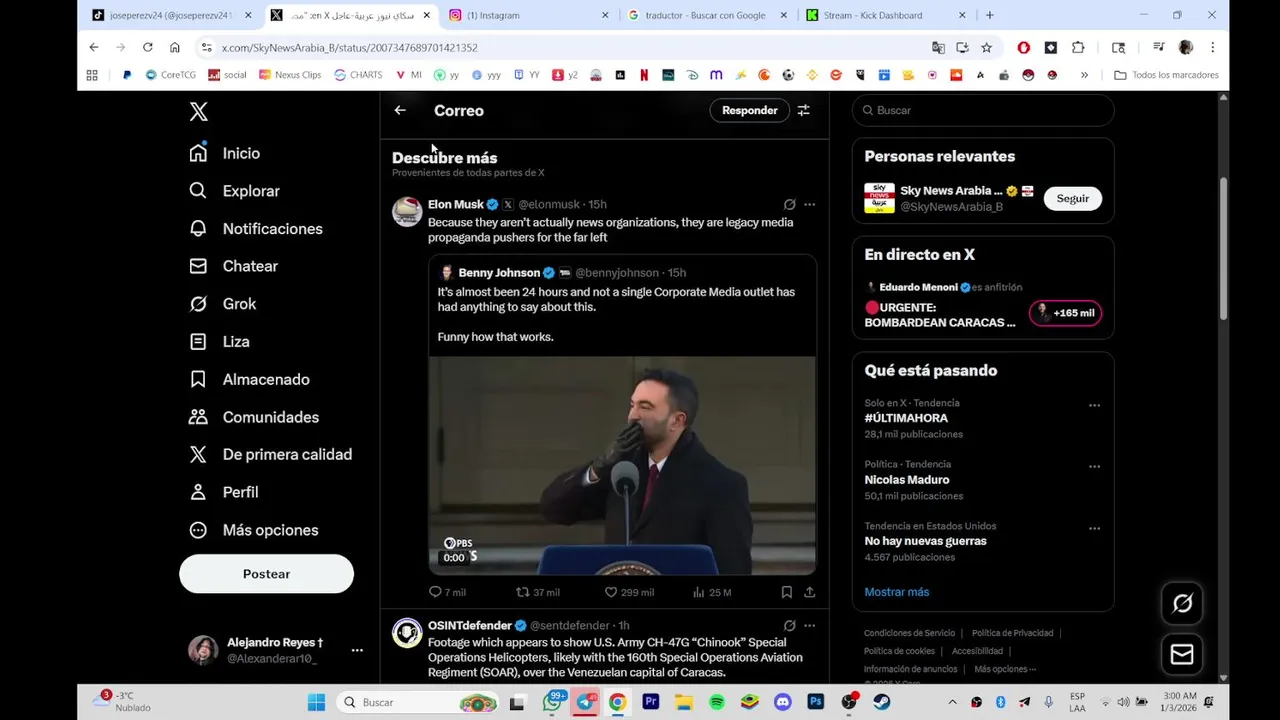Image resolution: width=1280 pixels, height=720 pixels.
Task: View the post analytics showing 25 M
Action: pos(712,592)
